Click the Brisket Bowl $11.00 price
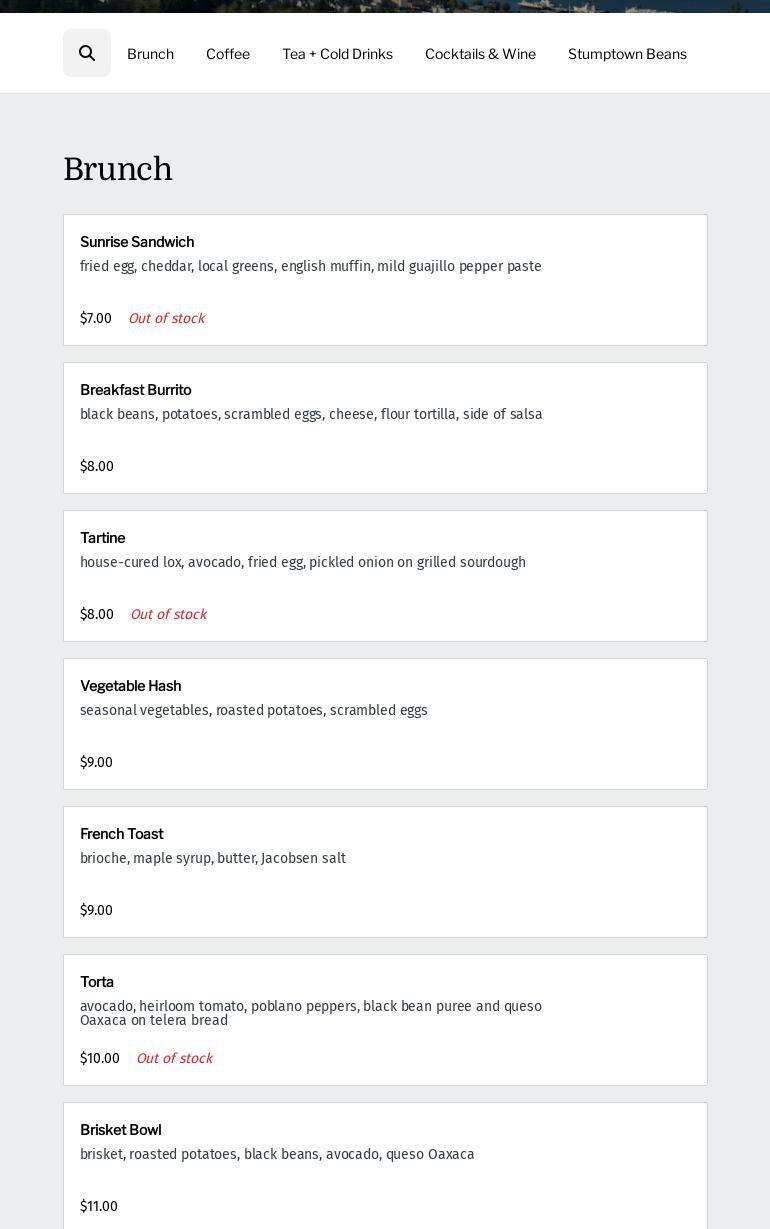Viewport: 770px width, 1229px height. [99, 1206]
